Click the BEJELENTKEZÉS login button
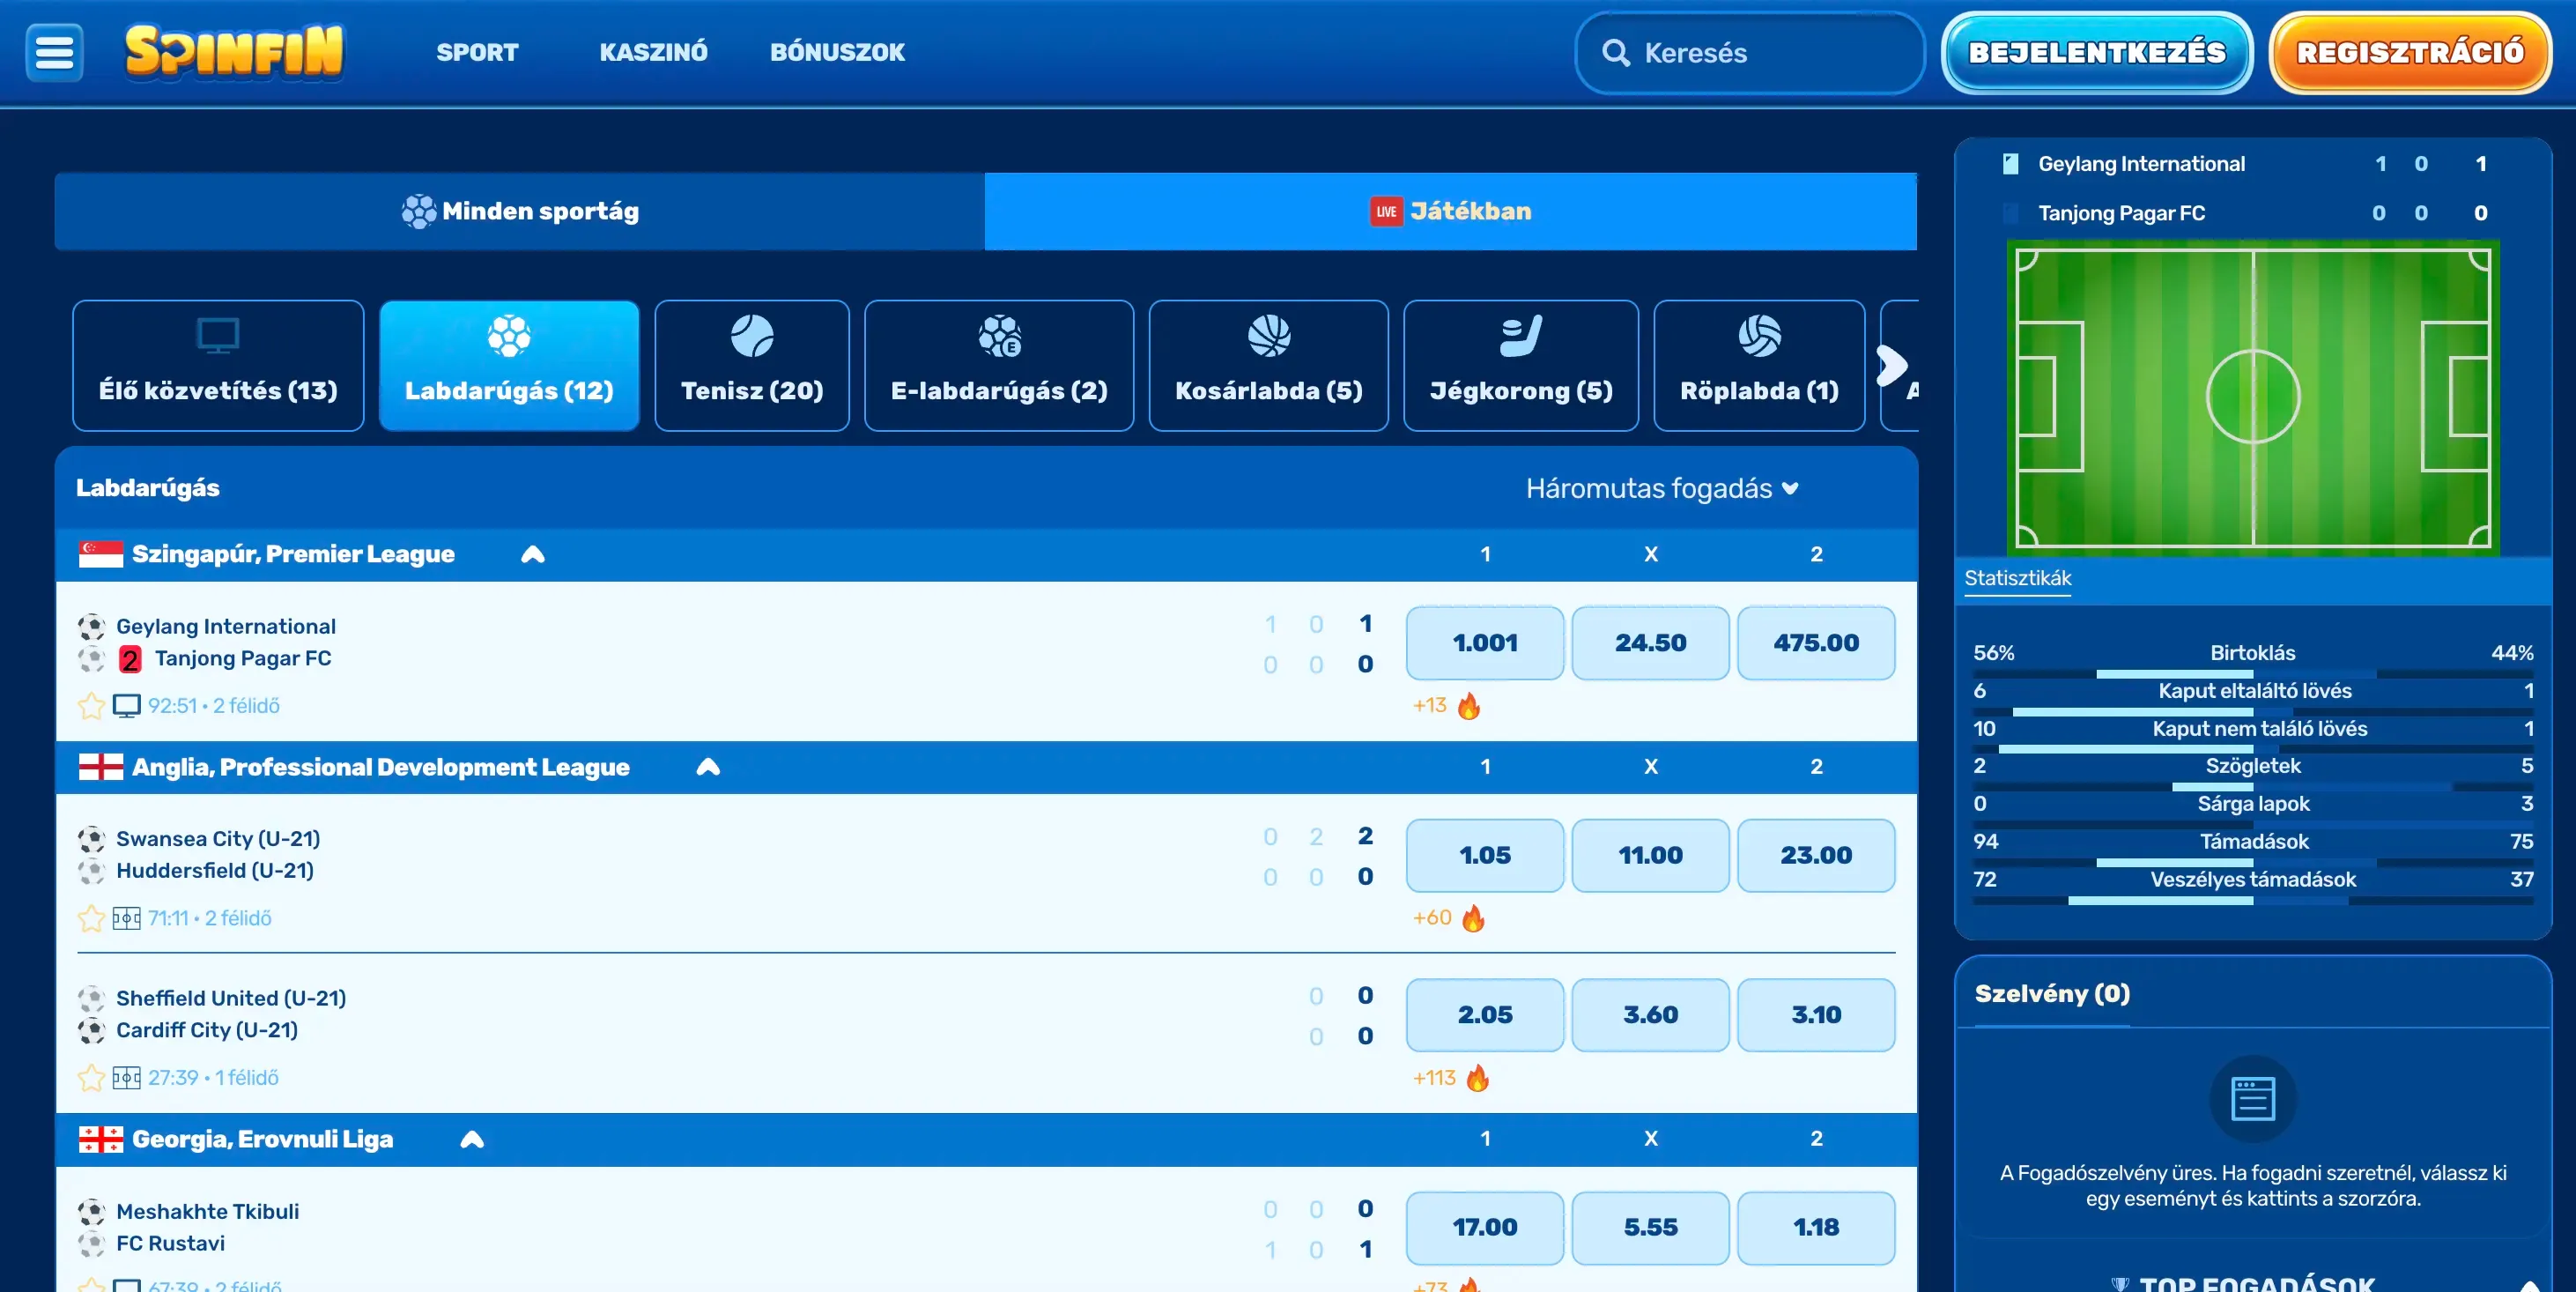The height and width of the screenshot is (1292, 2576). click(x=2097, y=52)
